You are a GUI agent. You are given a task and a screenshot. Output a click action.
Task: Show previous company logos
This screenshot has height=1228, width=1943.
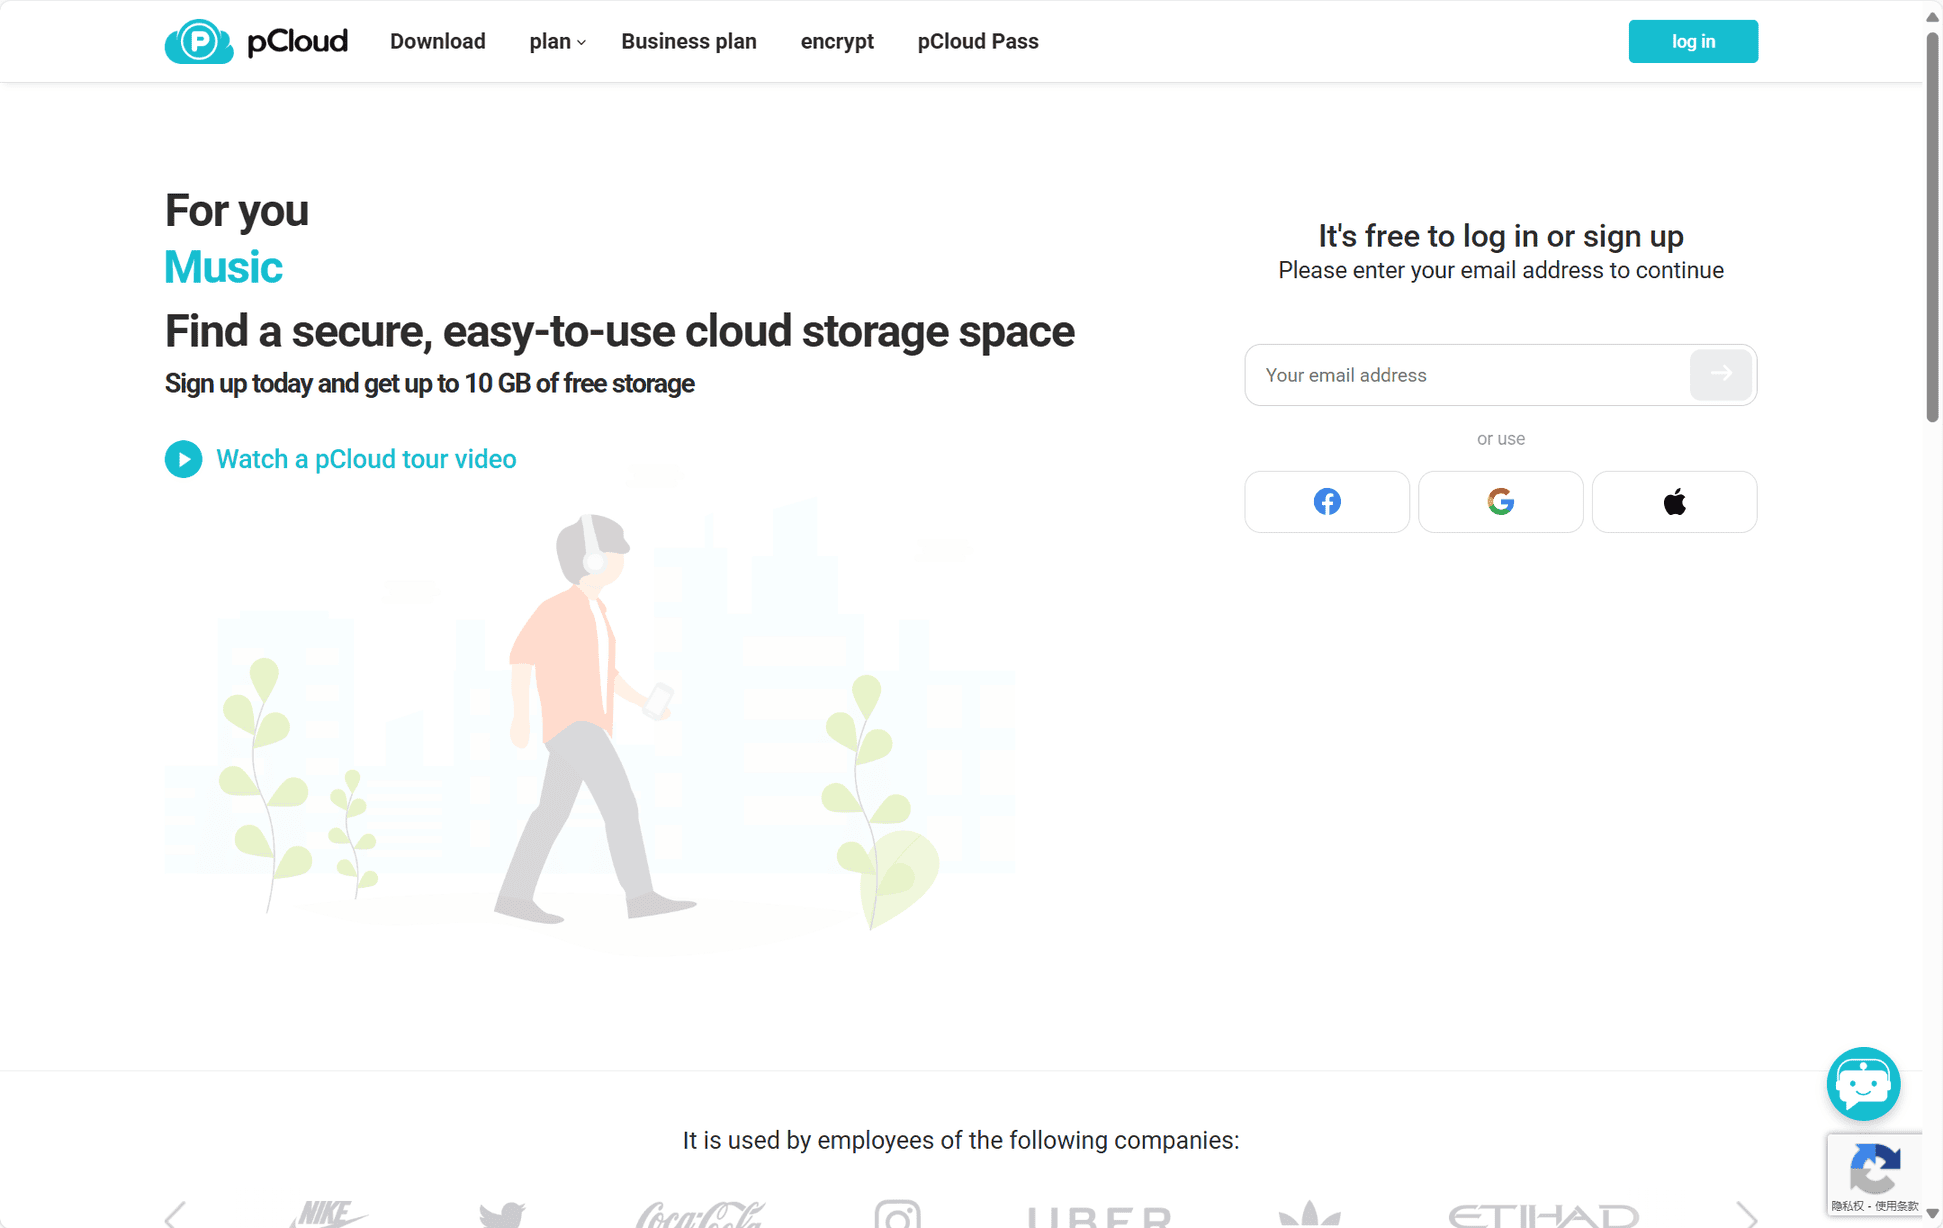(176, 1214)
